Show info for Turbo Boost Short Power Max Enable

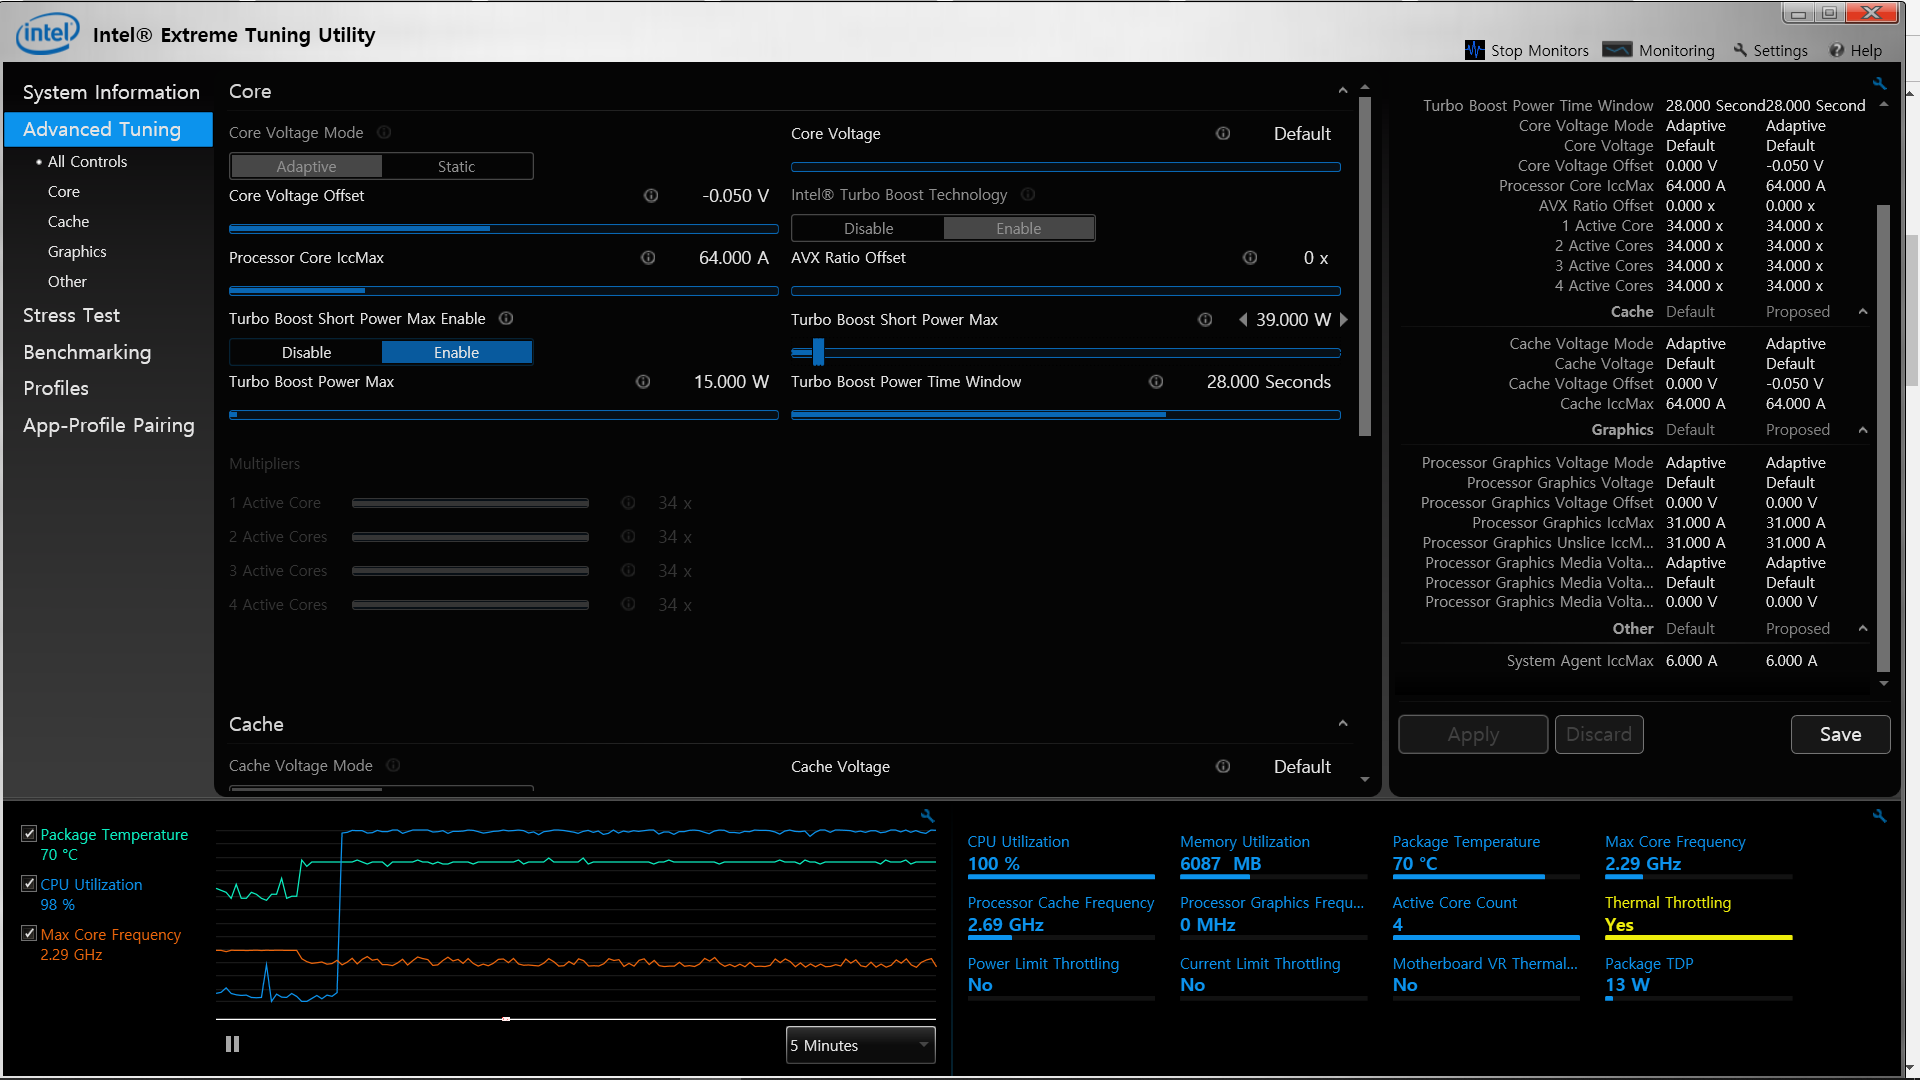pos(506,318)
